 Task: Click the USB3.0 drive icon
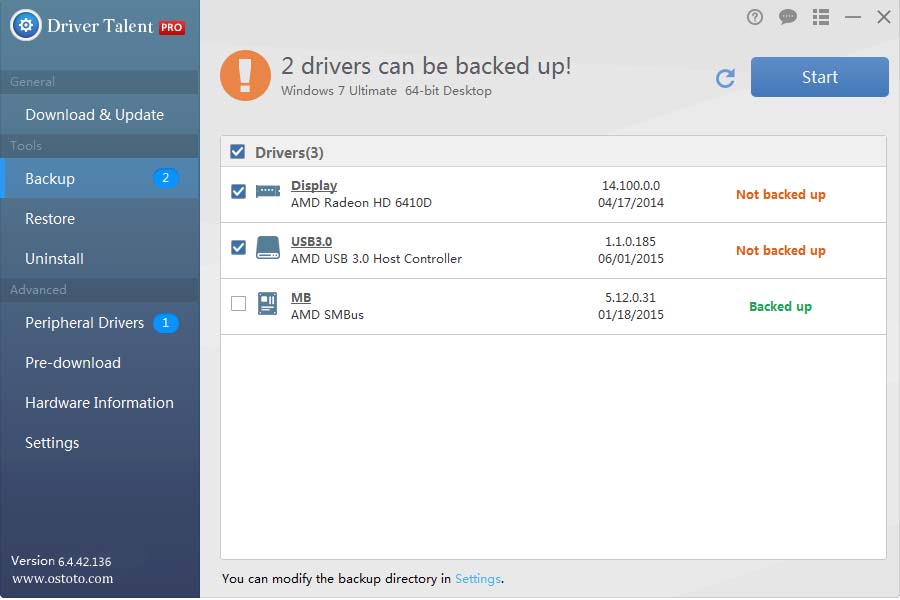267,247
